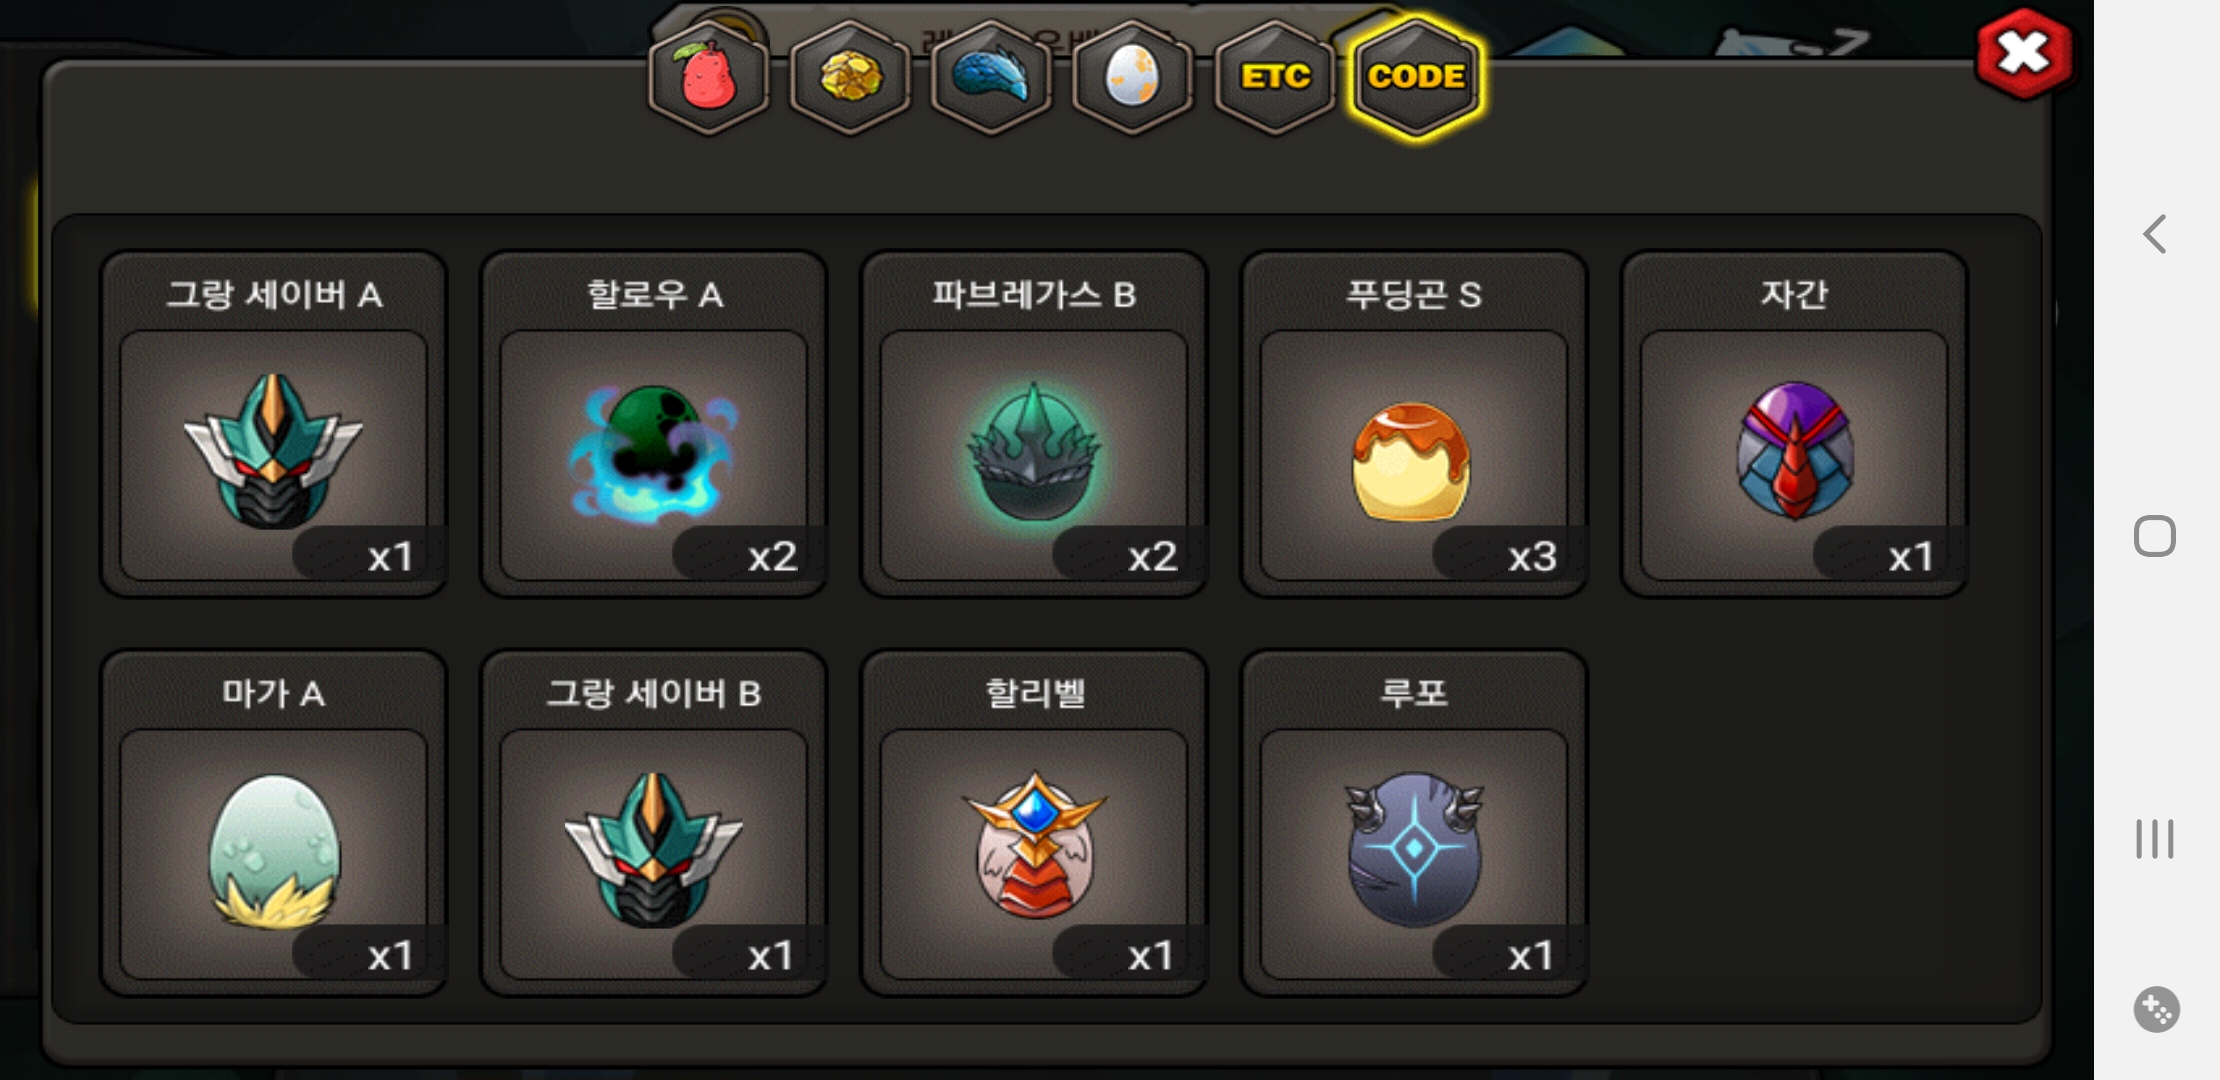The height and width of the screenshot is (1080, 2220).
Task: Switch to the gold ore tab
Action: 850,77
